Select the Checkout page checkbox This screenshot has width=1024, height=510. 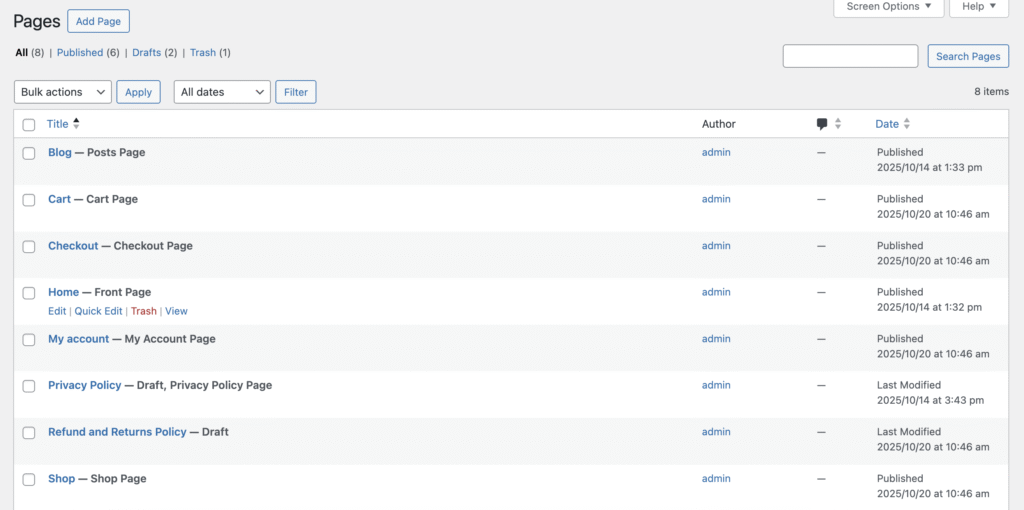(x=29, y=247)
